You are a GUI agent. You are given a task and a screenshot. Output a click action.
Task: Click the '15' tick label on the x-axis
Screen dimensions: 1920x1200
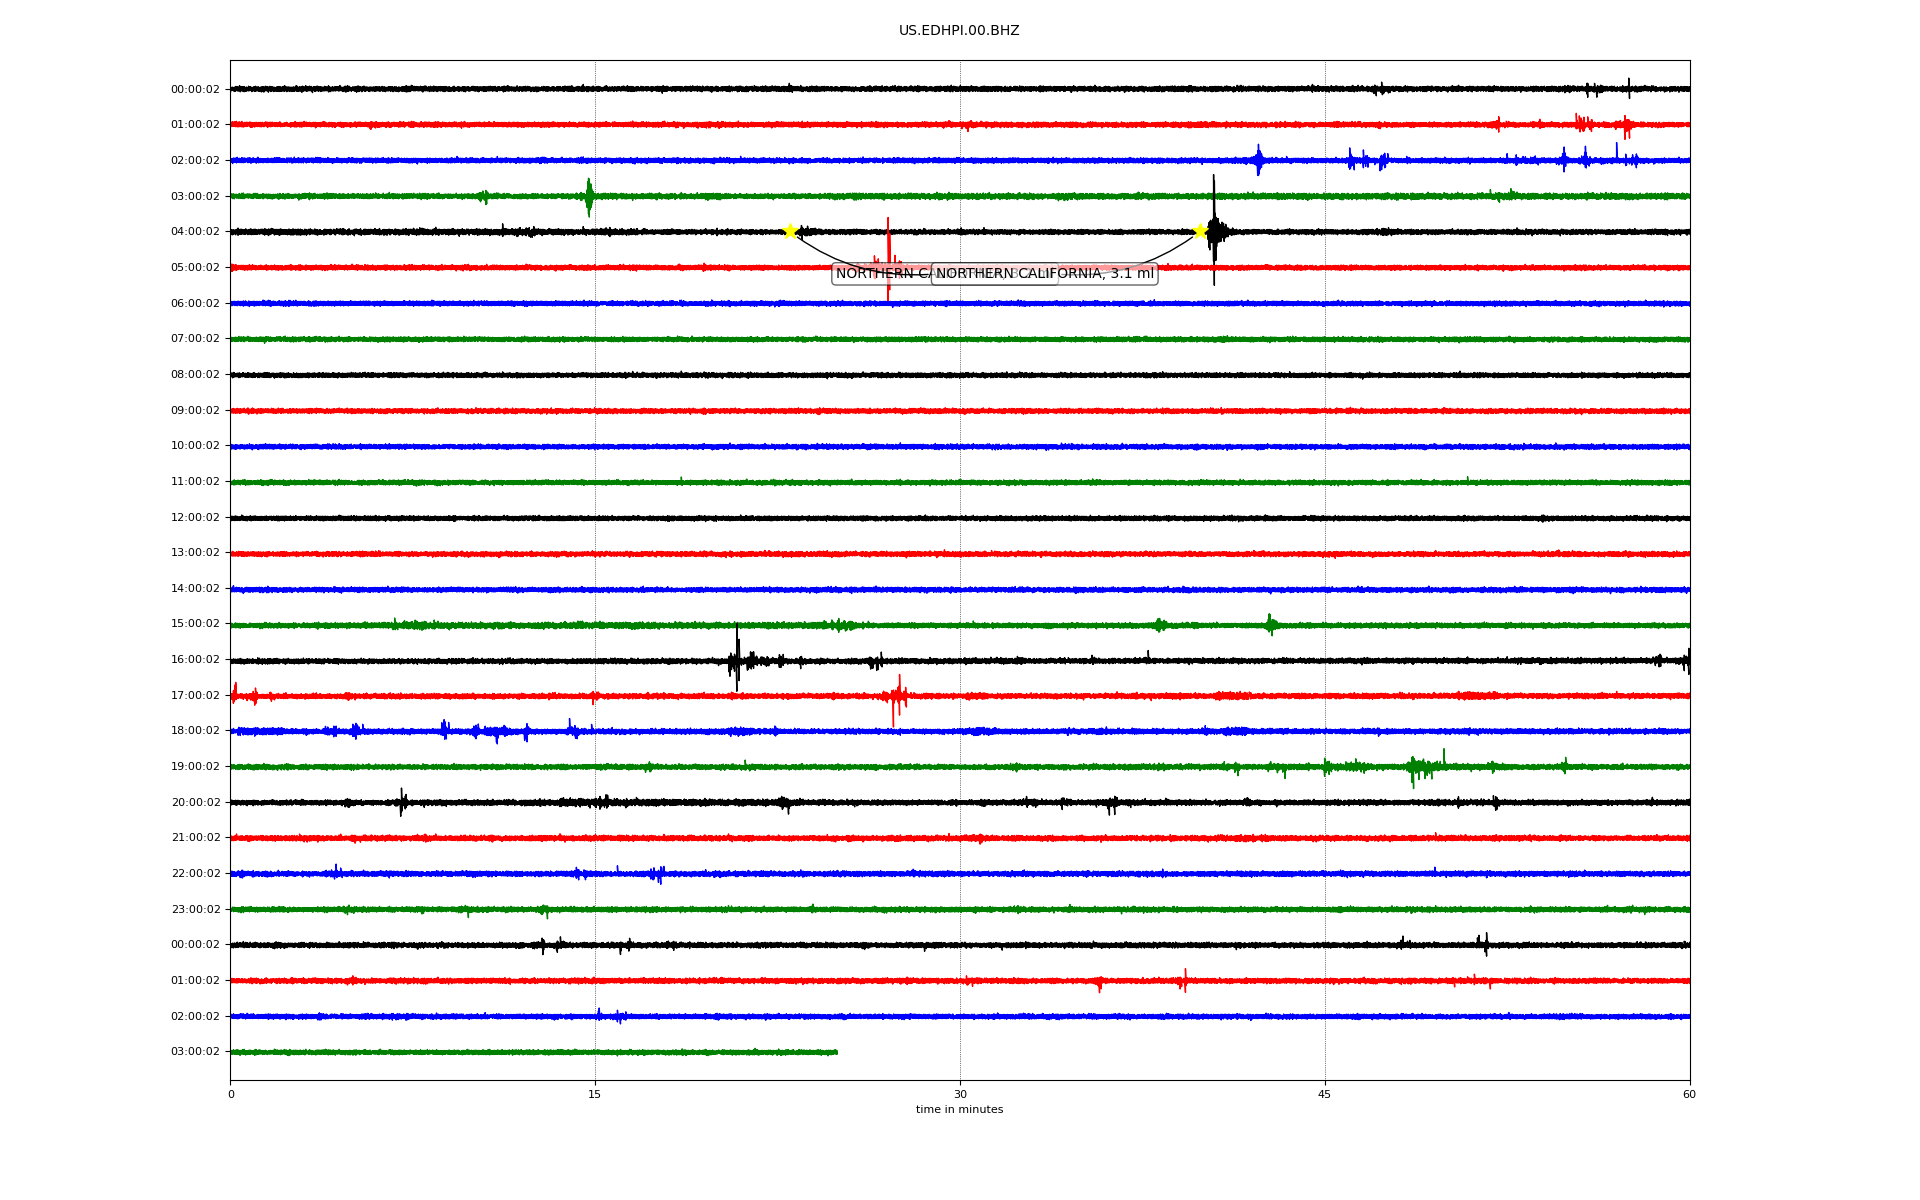click(595, 1094)
